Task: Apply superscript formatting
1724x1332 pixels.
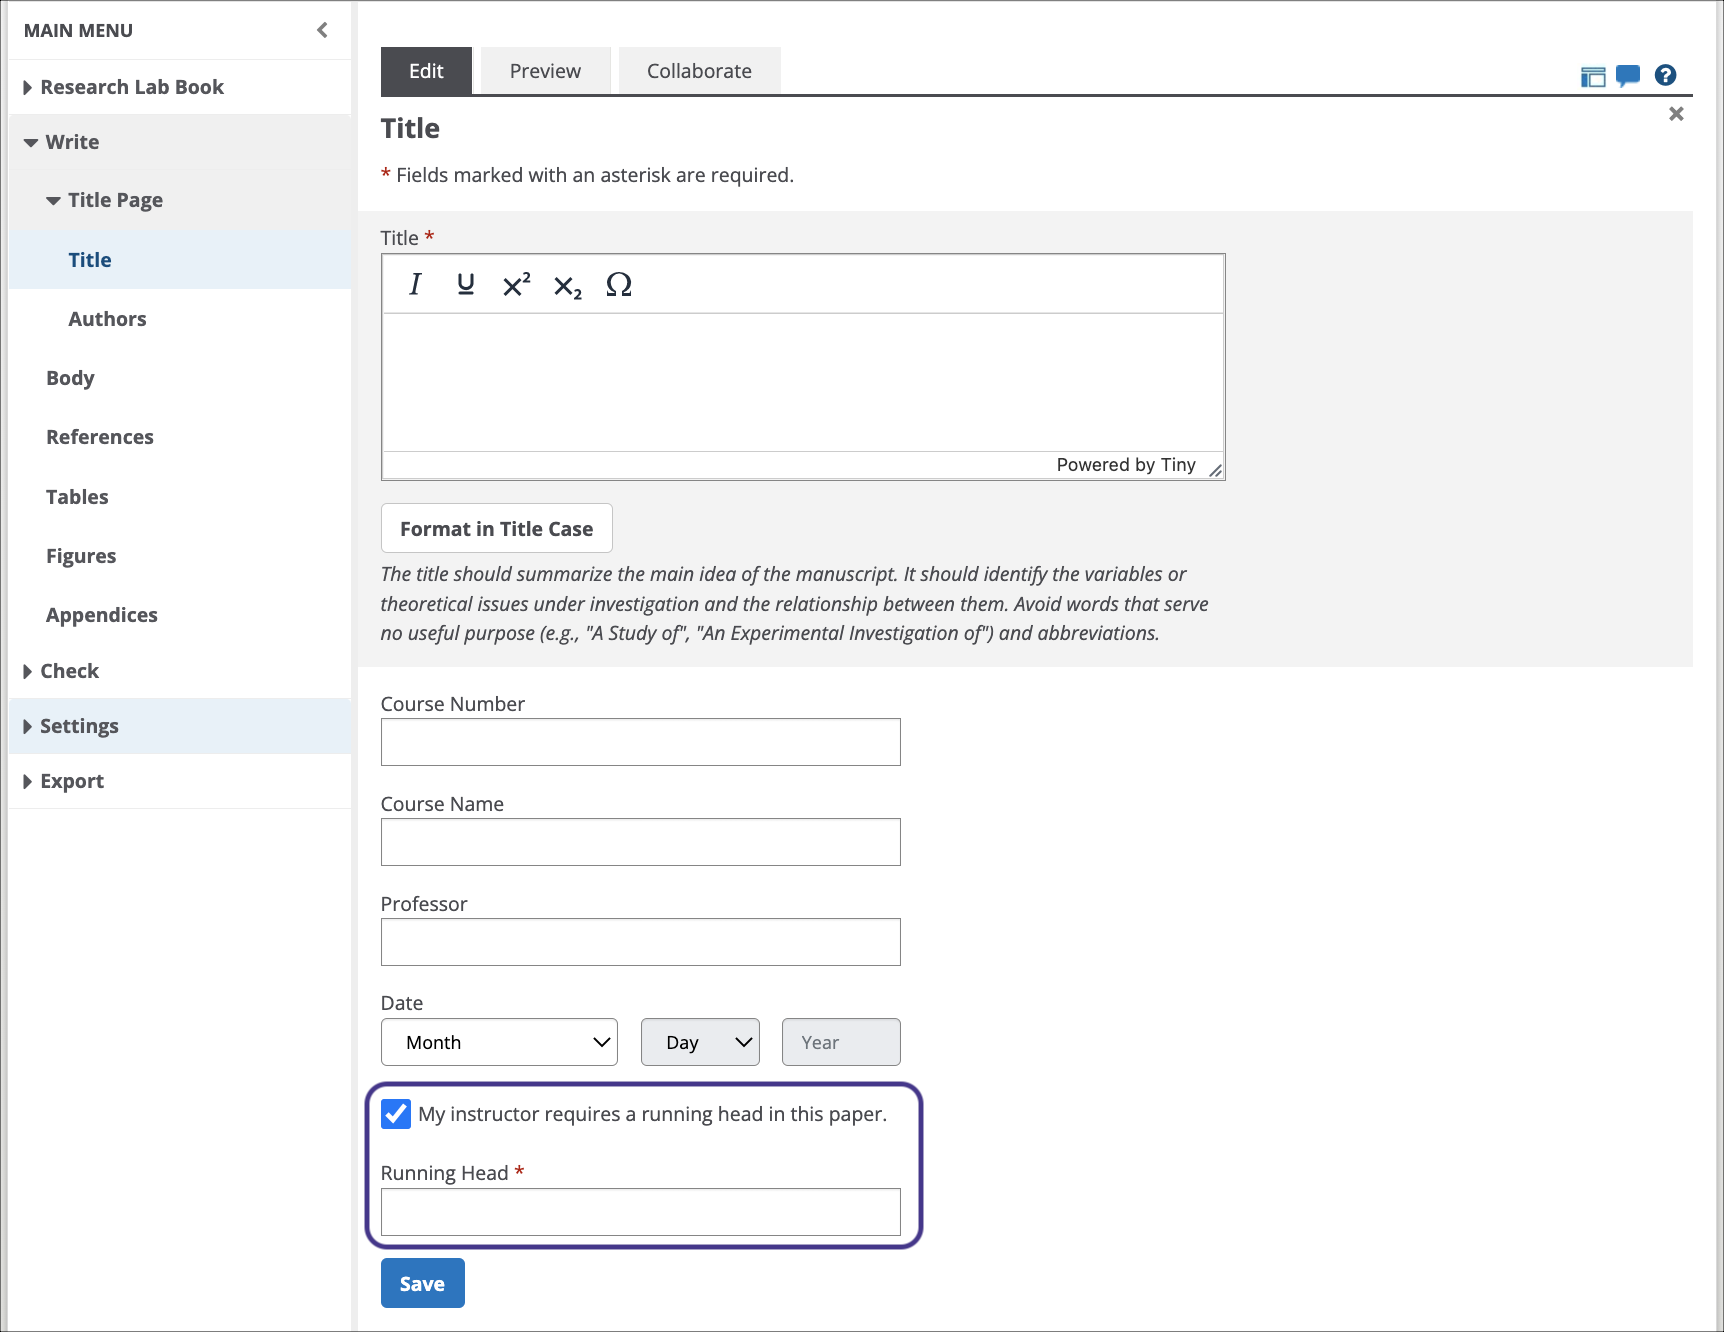Action: 516,285
